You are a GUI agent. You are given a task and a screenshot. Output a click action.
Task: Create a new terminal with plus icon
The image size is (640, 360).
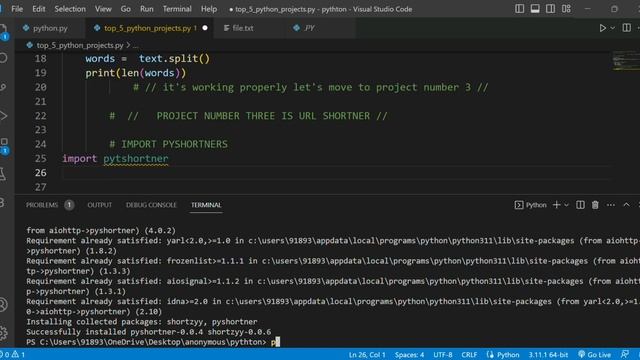(556, 205)
